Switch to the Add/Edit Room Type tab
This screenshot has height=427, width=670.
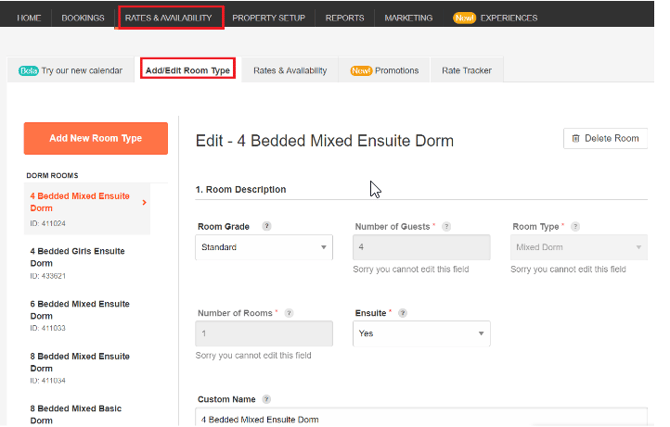[x=188, y=70]
